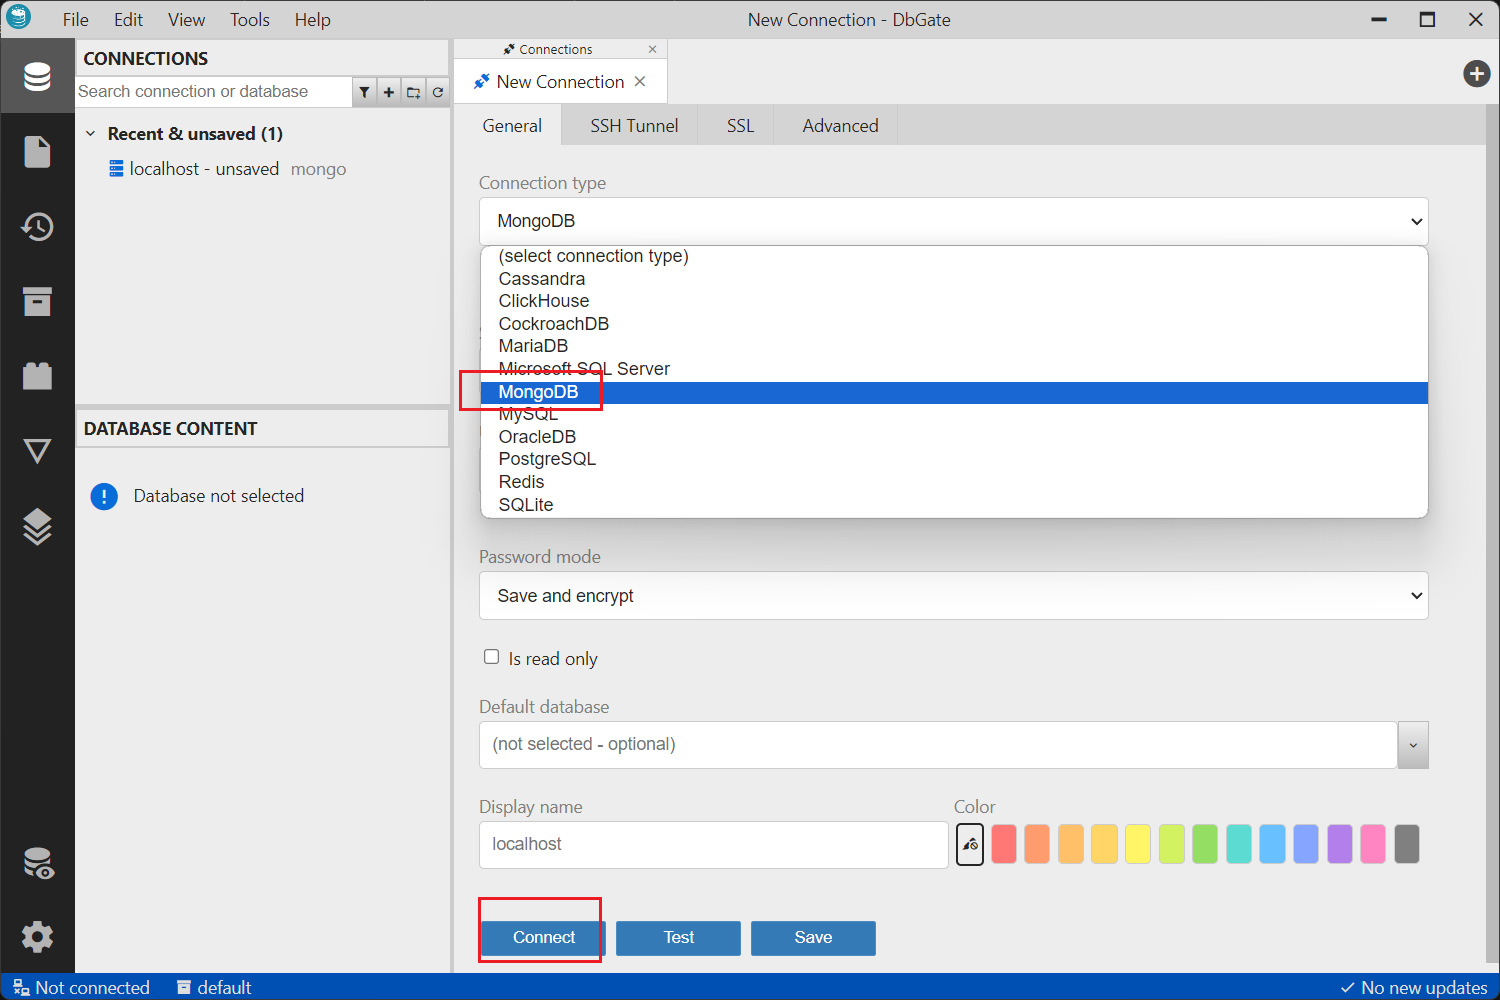Screen dimensions: 1500x1000
Task: Open the database connections sidebar icon
Action: [37, 77]
